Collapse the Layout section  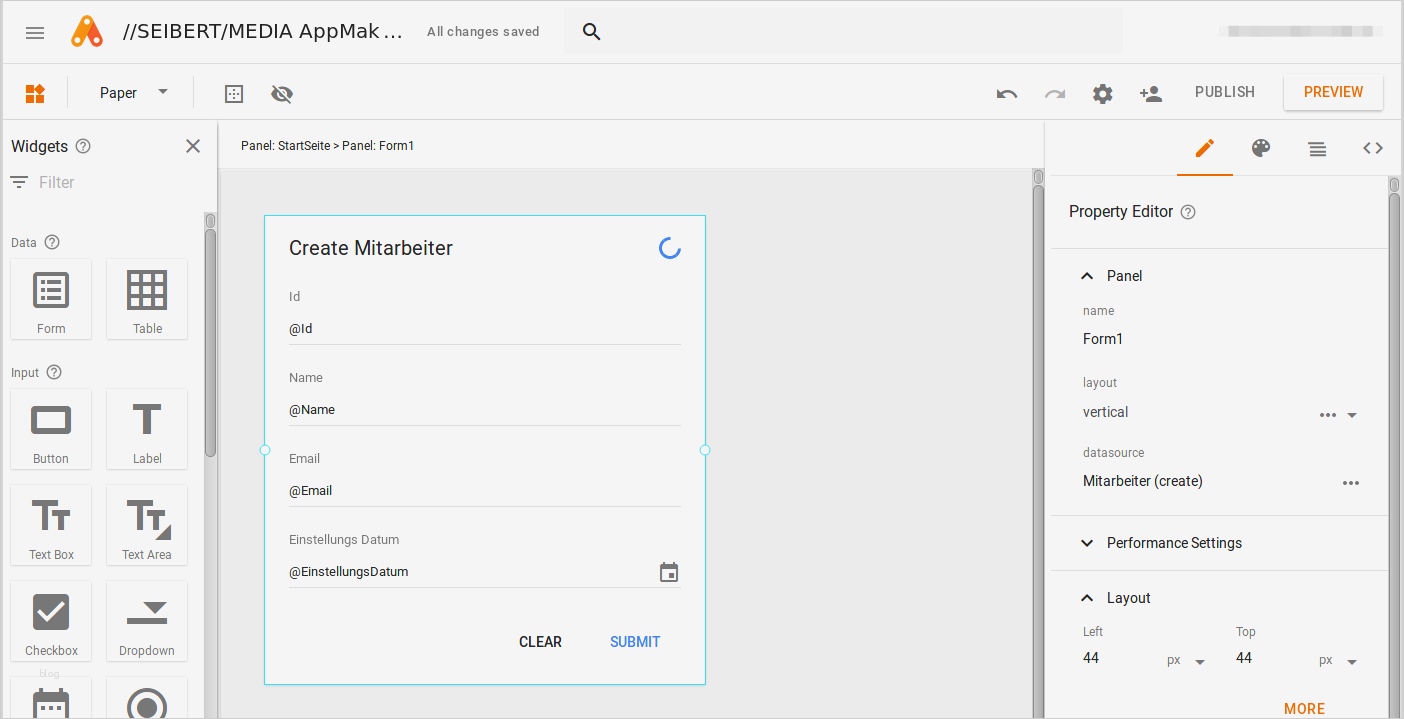pyautogui.click(x=1087, y=598)
